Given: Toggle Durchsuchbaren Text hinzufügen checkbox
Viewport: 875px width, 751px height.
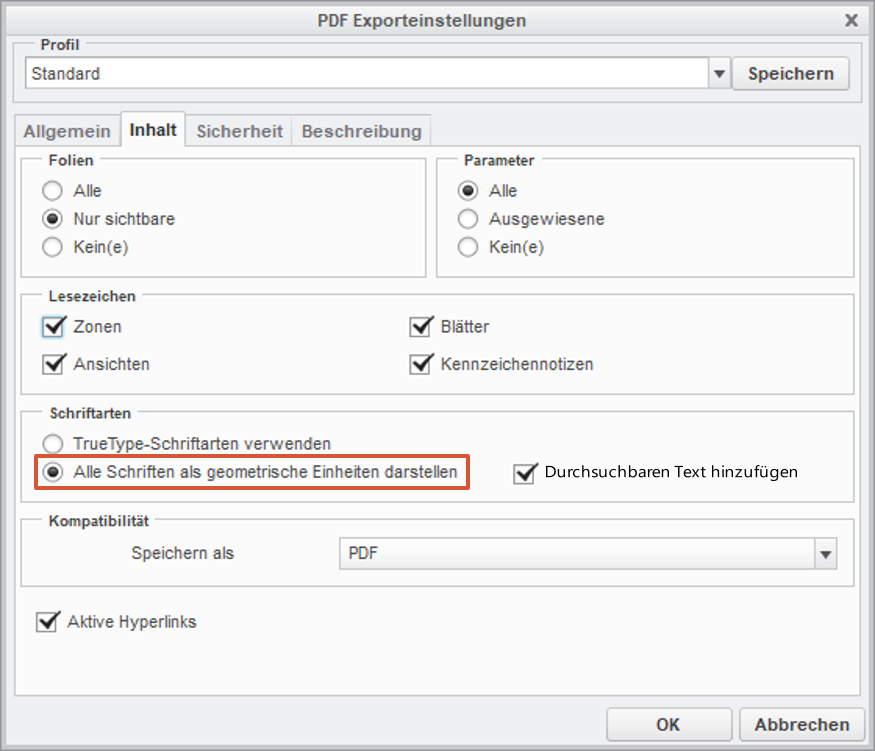Looking at the screenshot, I should point(525,472).
